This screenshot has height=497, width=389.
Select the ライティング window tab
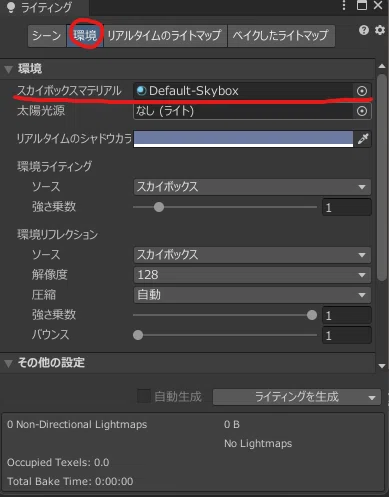(44, 7)
